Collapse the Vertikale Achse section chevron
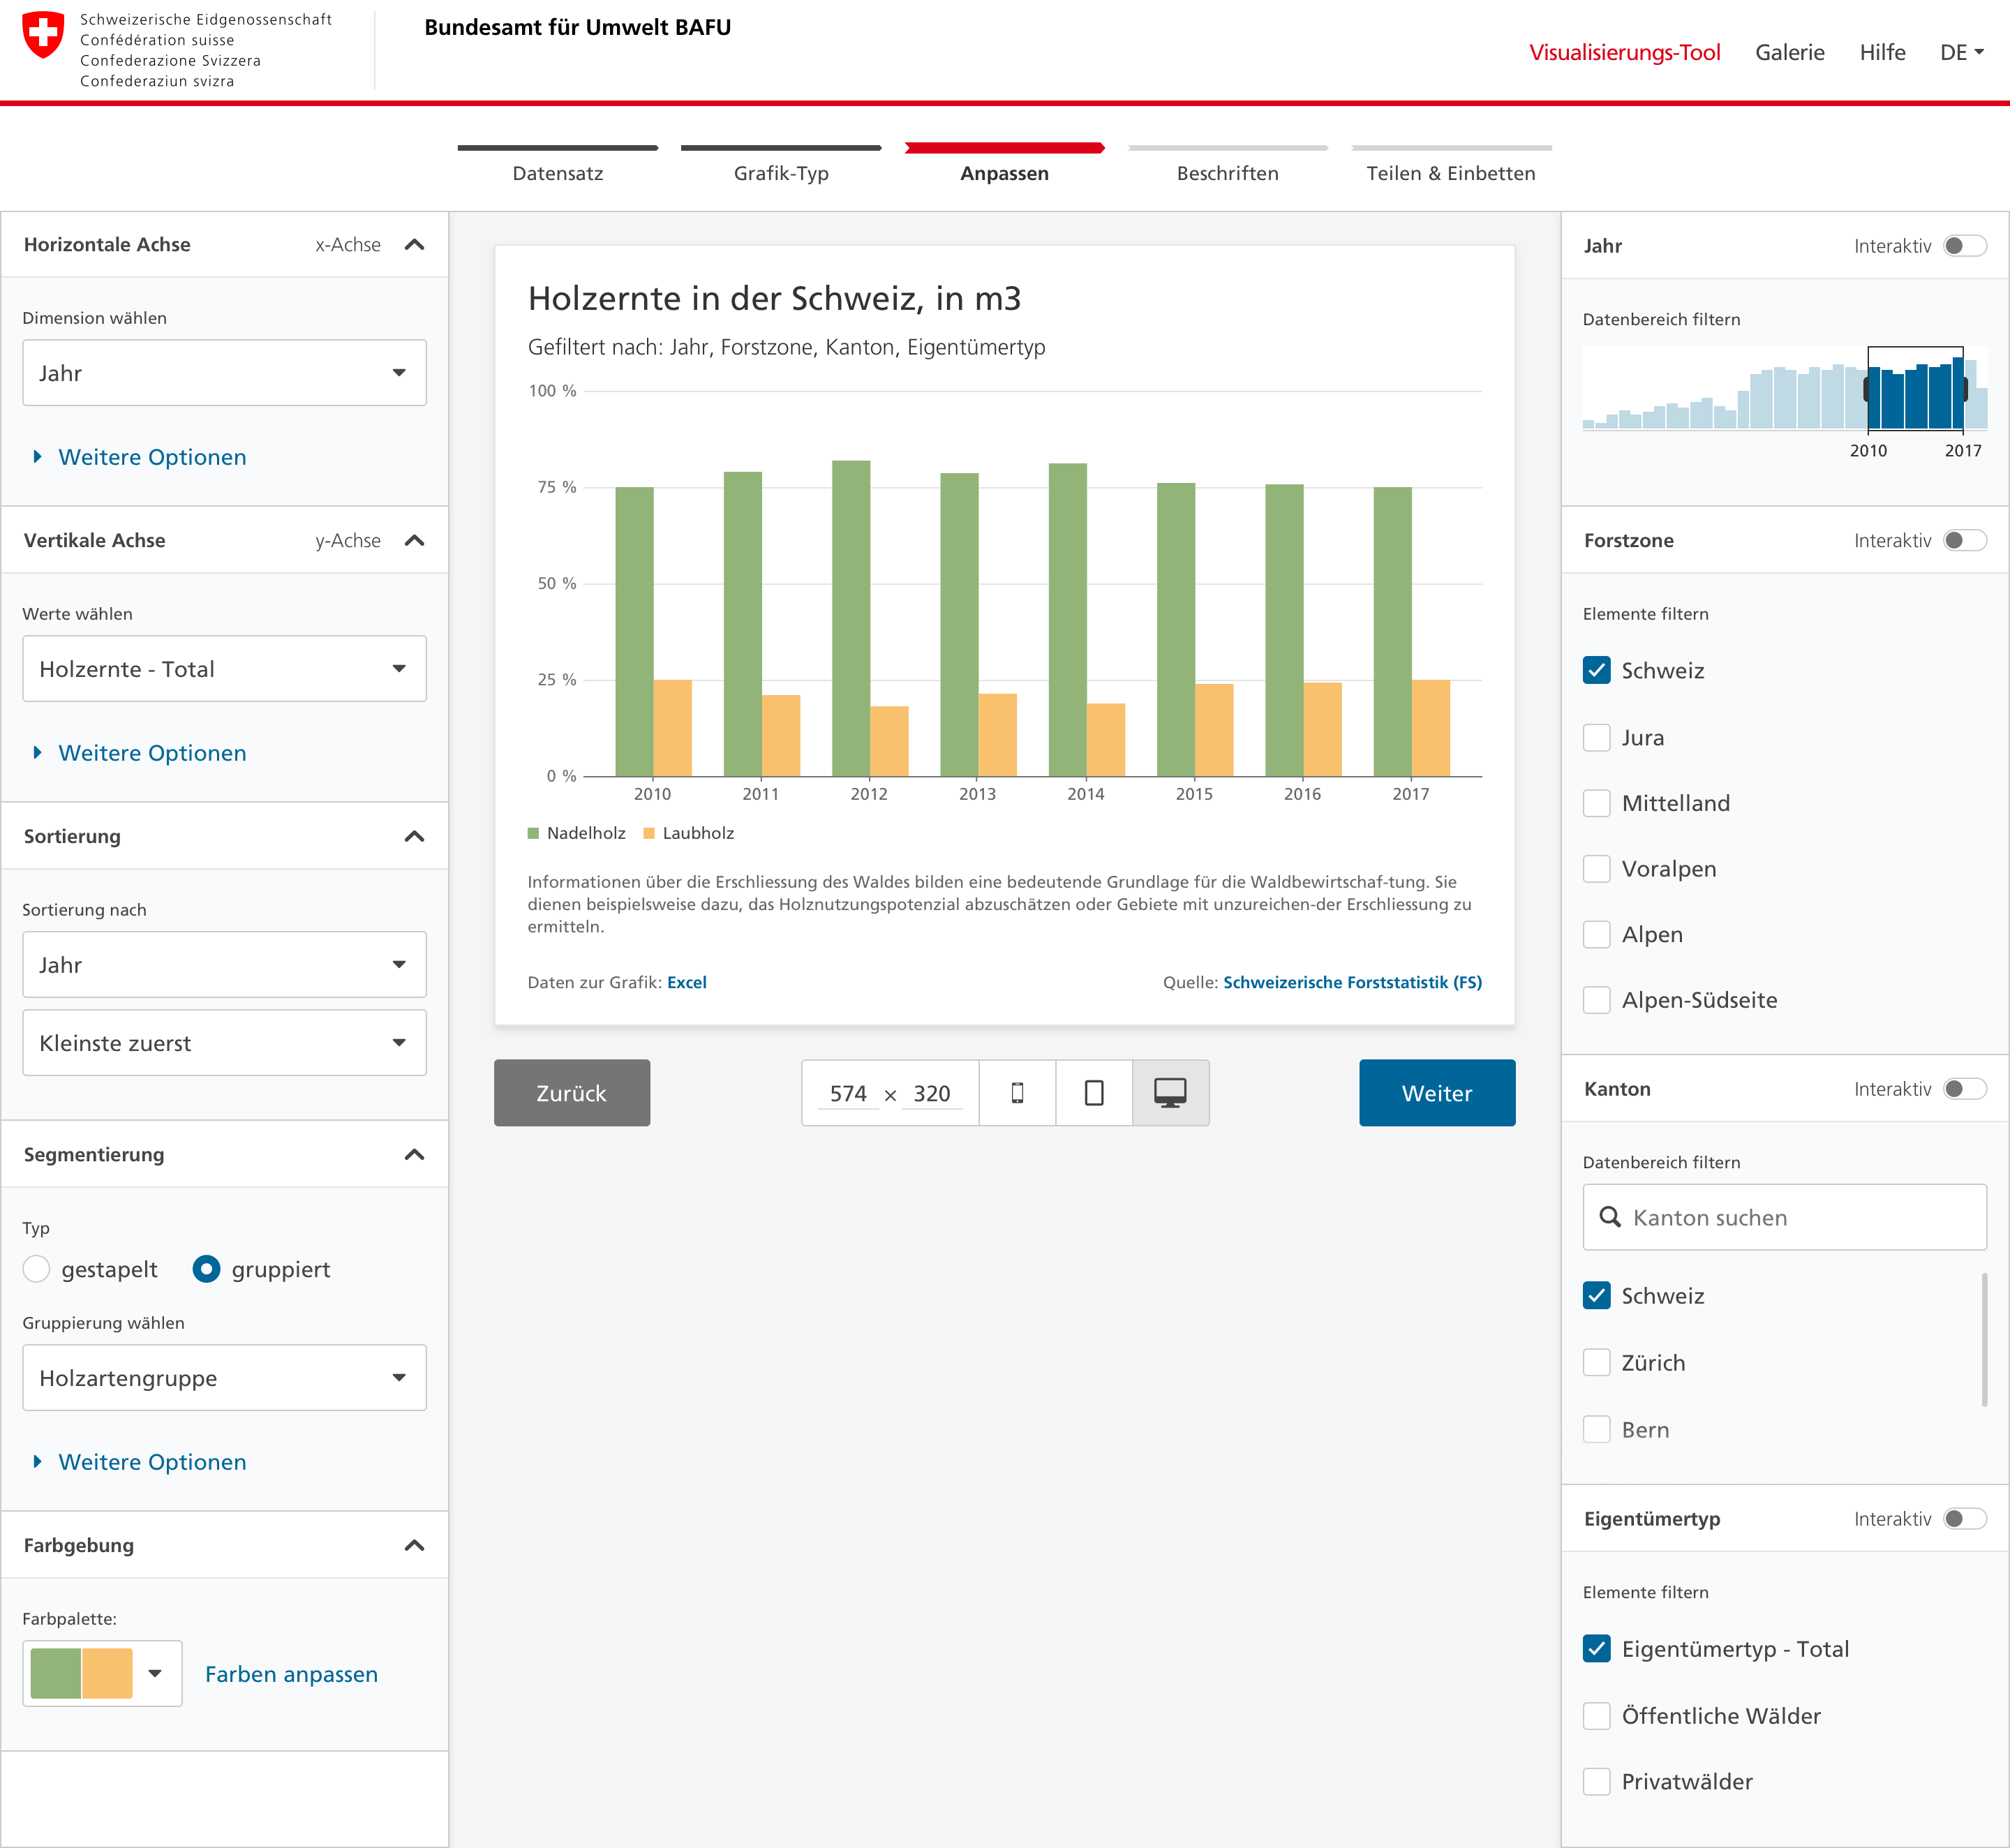The height and width of the screenshot is (1848, 2010). click(x=414, y=541)
